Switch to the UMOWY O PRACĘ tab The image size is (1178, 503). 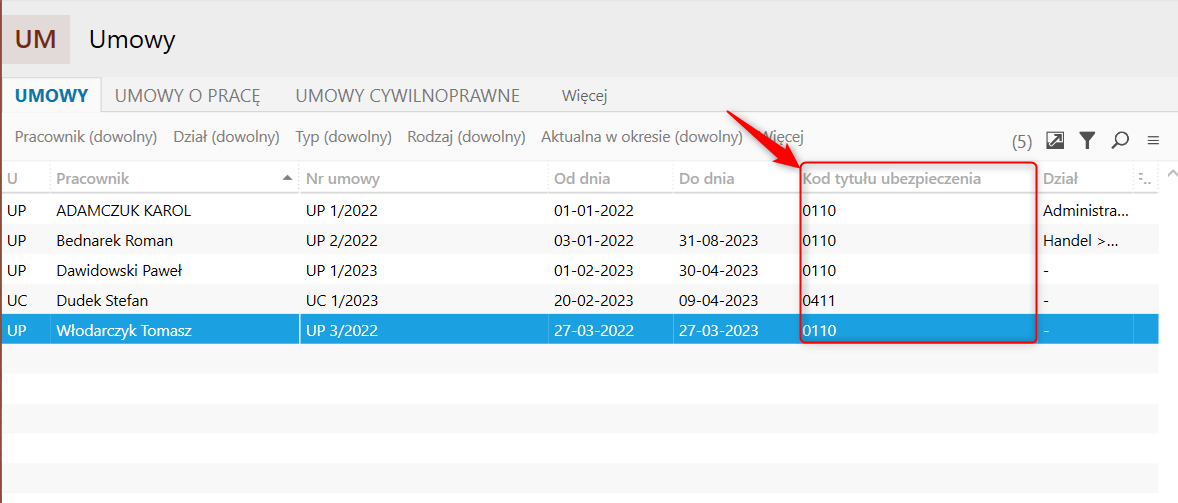coord(187,95)
